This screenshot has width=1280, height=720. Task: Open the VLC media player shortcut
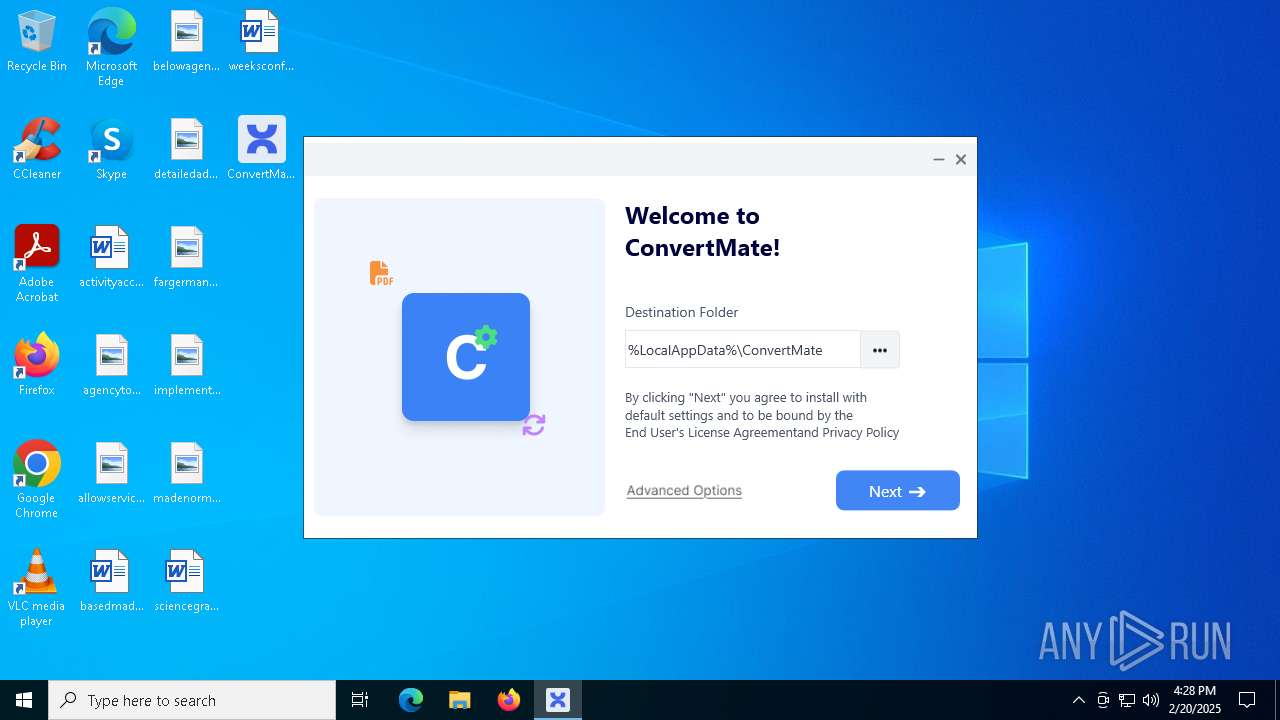point(37,587)
